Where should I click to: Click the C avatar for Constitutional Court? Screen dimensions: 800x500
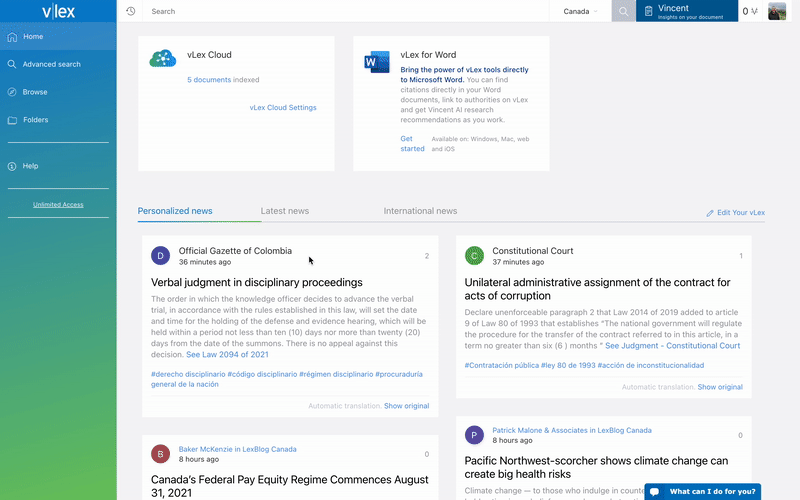point(474,256)
